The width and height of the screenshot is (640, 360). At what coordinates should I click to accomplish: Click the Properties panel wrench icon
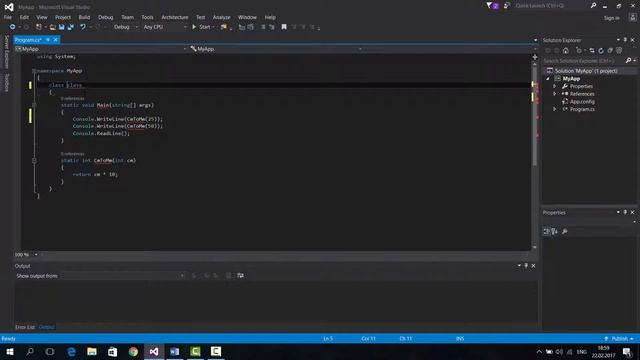[x=565, y=231]
